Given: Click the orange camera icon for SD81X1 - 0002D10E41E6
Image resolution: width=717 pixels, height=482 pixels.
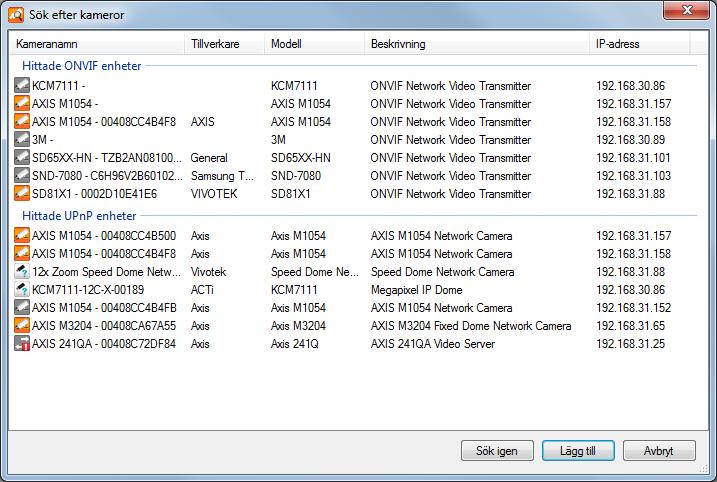Looking at the screenshot, I should (21, 193).
